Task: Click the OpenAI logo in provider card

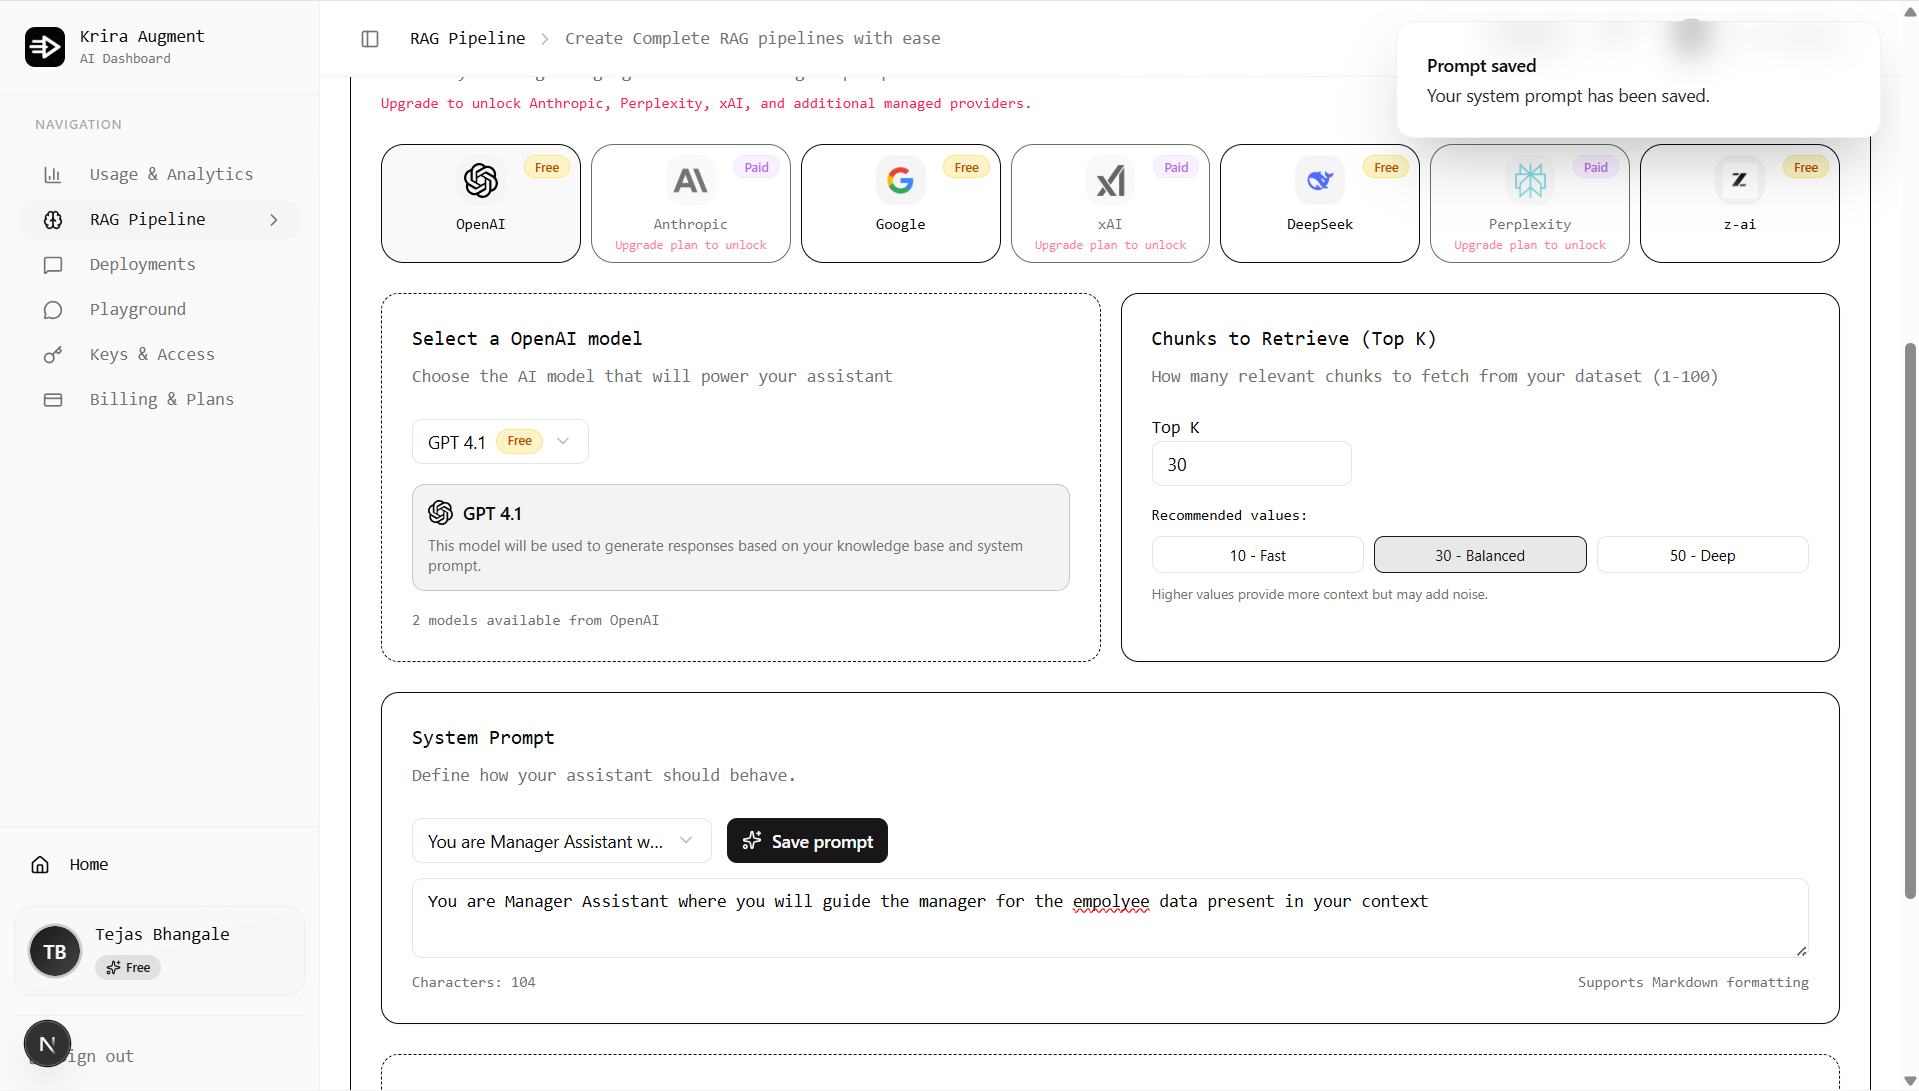Action: (481, 181)
